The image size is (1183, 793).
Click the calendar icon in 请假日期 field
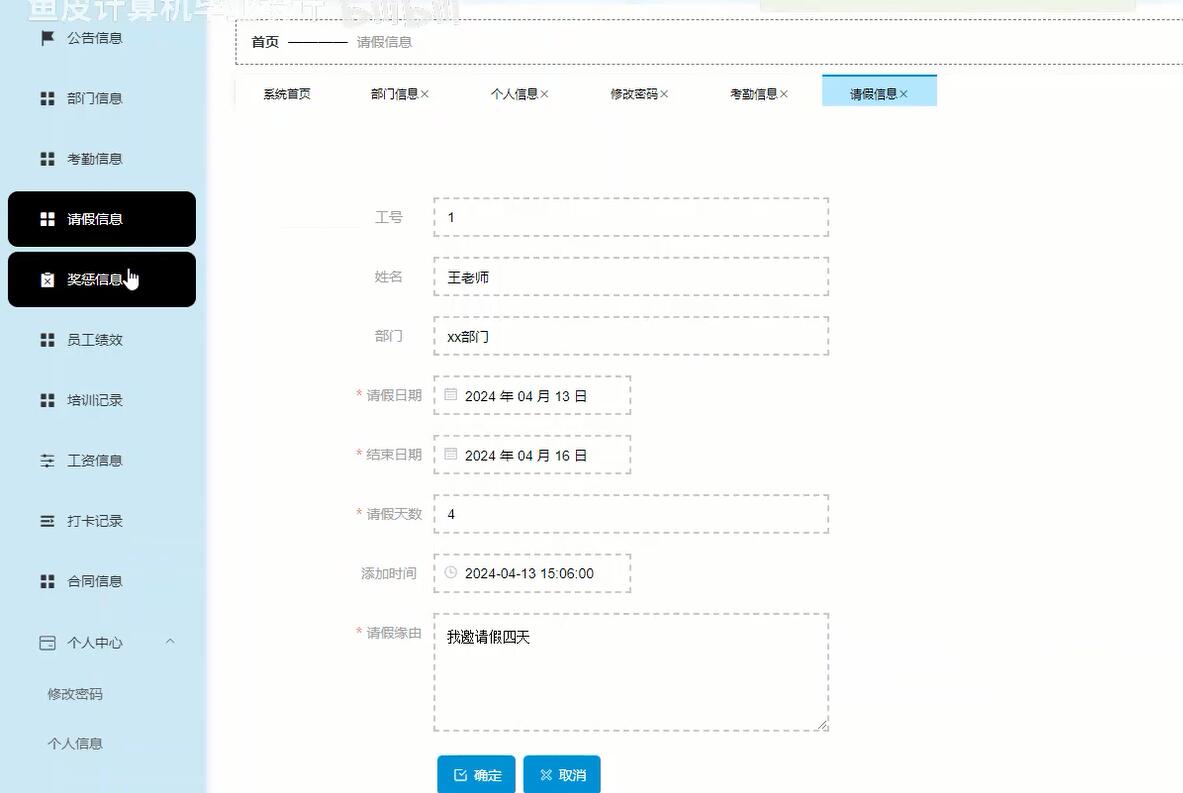[x=450, y=396]
